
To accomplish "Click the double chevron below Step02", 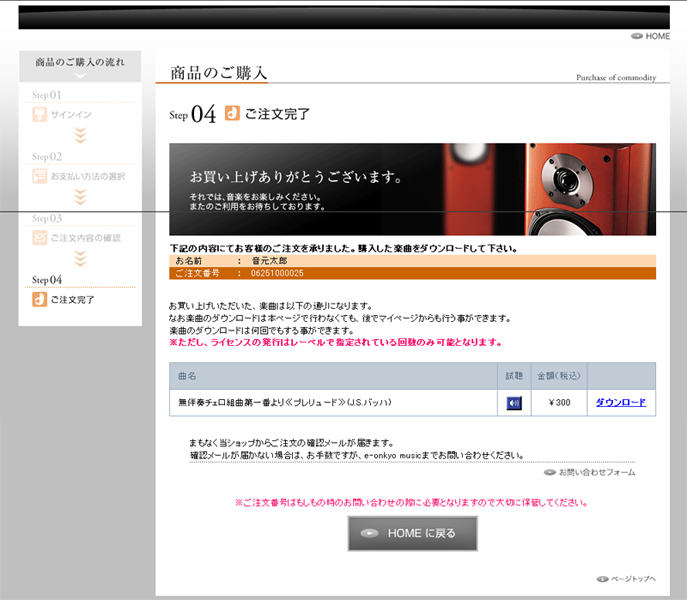I will click(x=80, y=197).
